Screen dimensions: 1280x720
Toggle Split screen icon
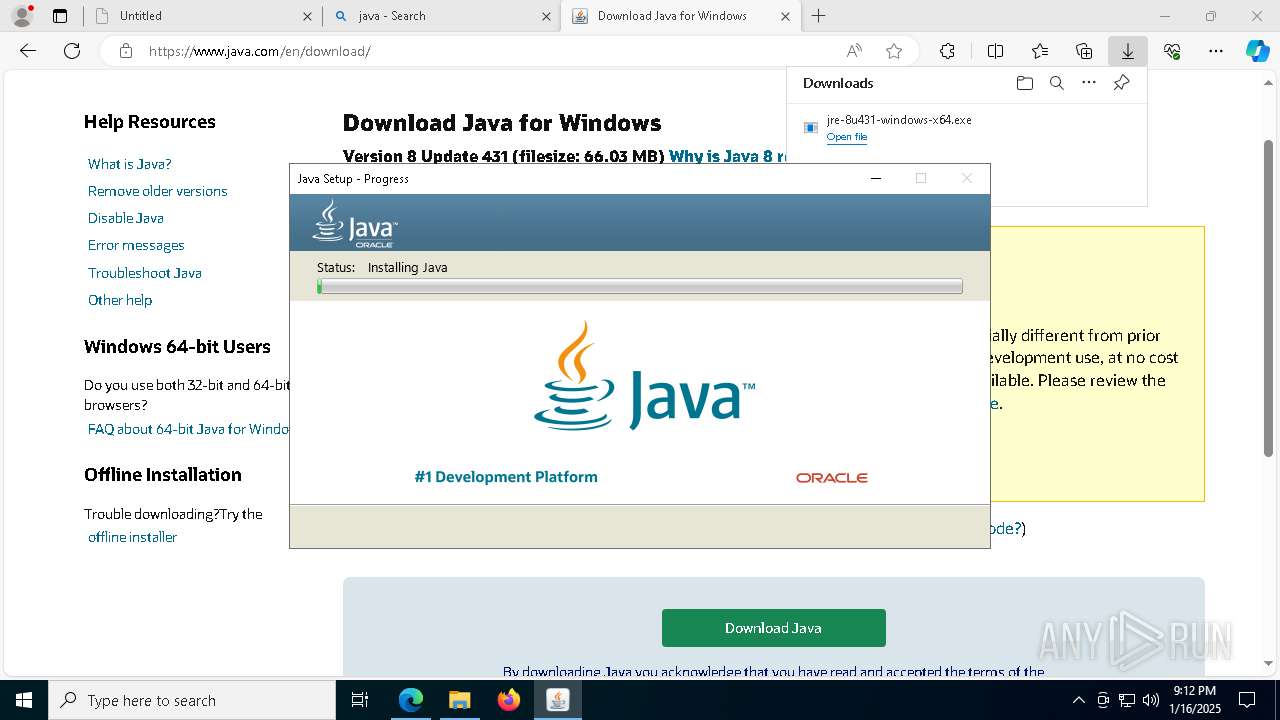995,51
